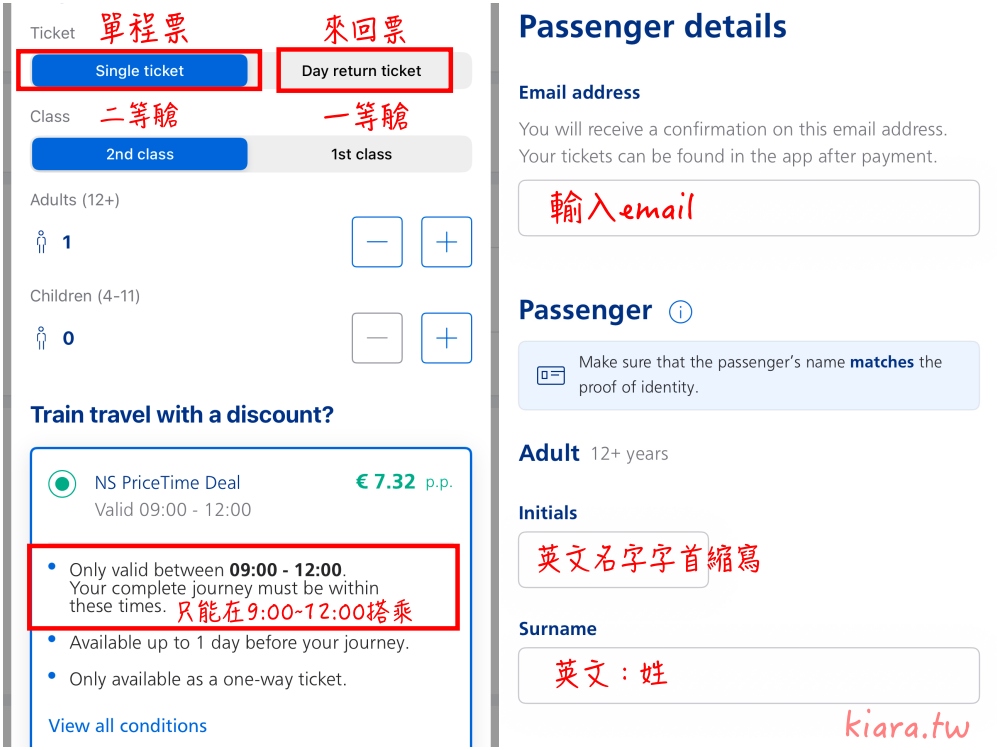Image resolution: width=1000 pixels, height=750 pixels.
Task: Increase the number of children
Action: [x=446, y=338]
